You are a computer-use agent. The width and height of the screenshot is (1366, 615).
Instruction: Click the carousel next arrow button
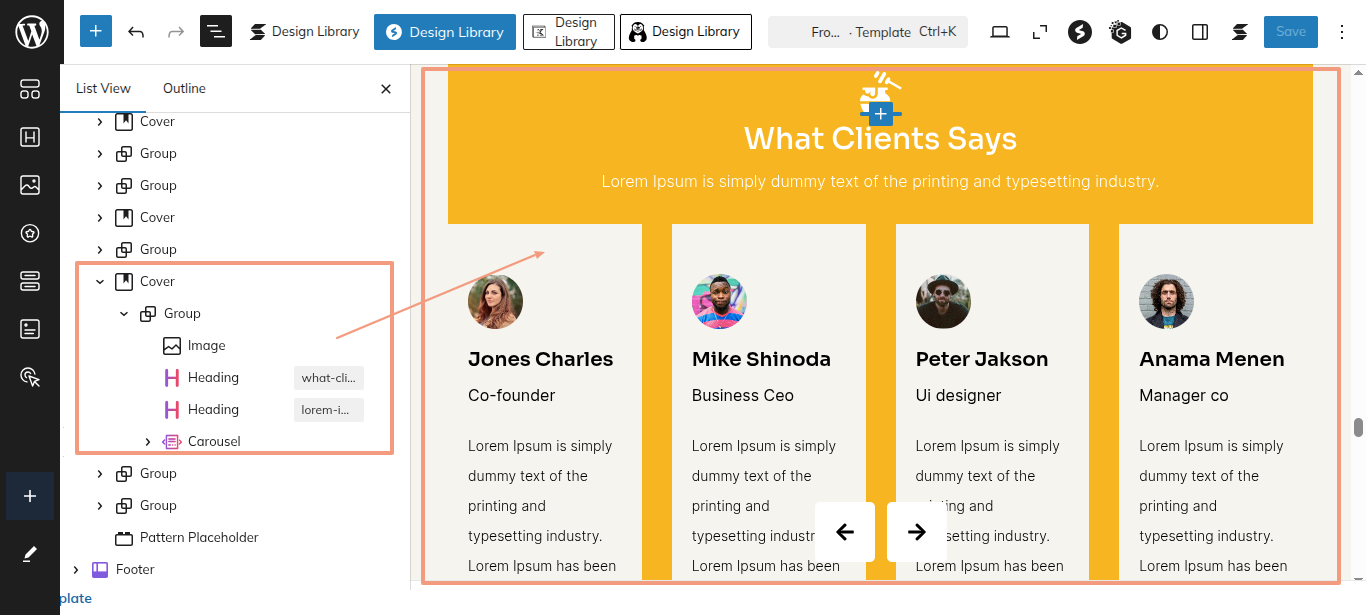click(x=916, y=532)
